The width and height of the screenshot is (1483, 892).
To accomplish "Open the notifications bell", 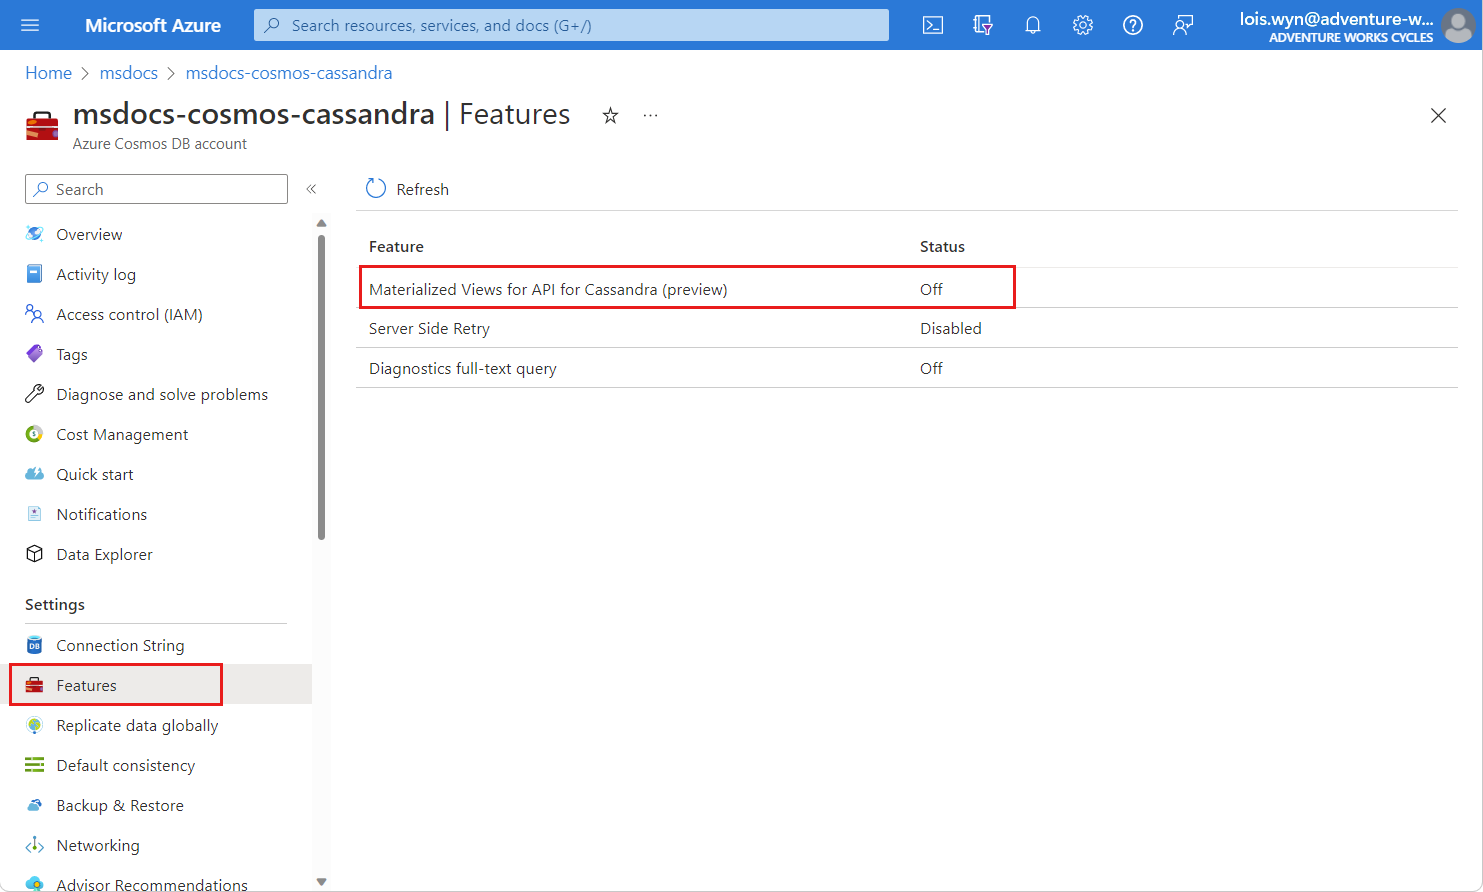I will 1033,25.
